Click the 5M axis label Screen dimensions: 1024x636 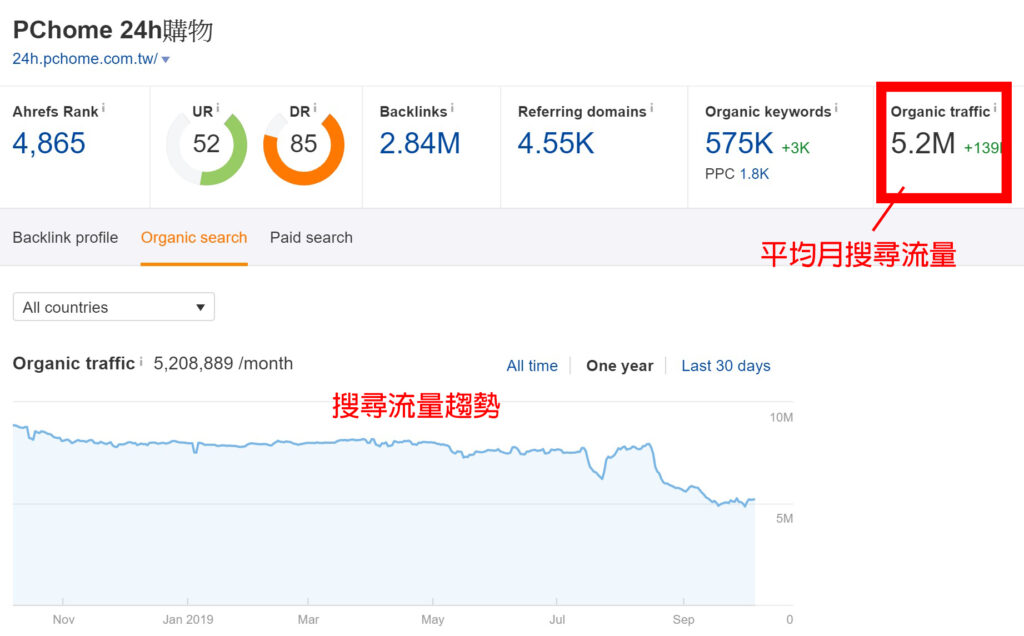[x=784, y=518]
